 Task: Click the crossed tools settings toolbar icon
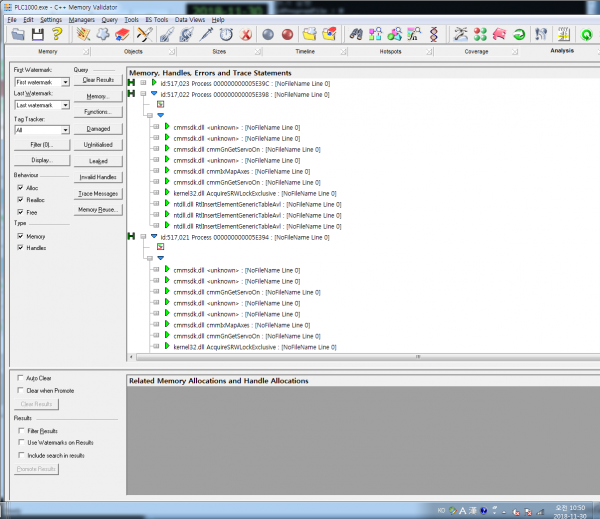[x=145, y=34]
